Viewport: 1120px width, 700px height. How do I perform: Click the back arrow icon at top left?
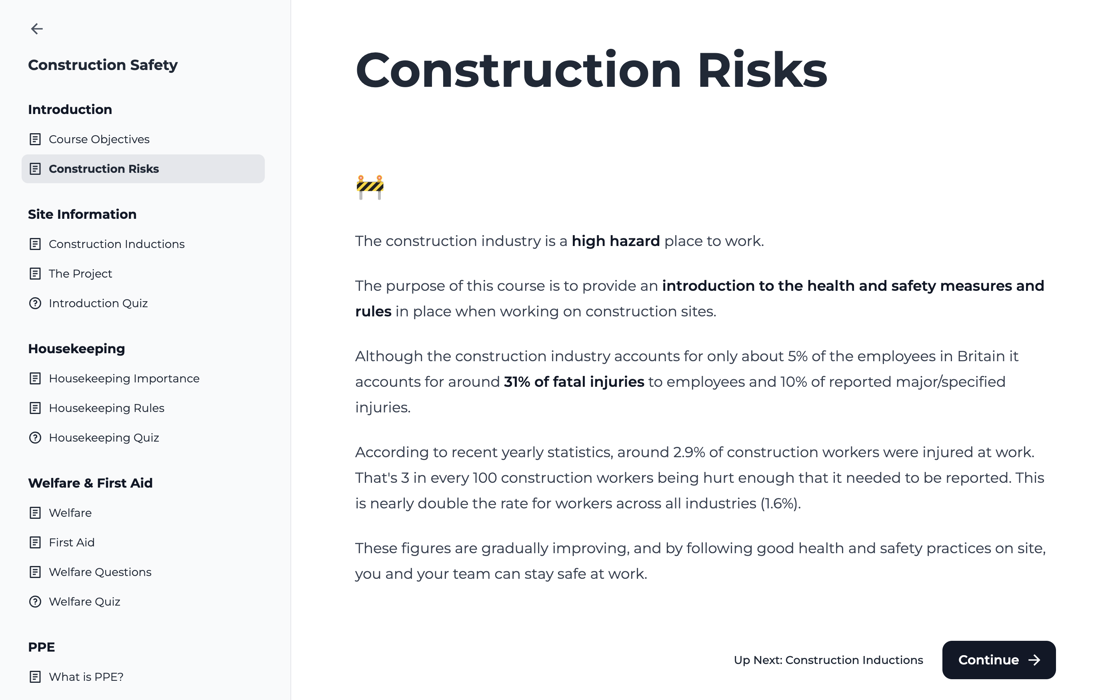coord(36,28)
